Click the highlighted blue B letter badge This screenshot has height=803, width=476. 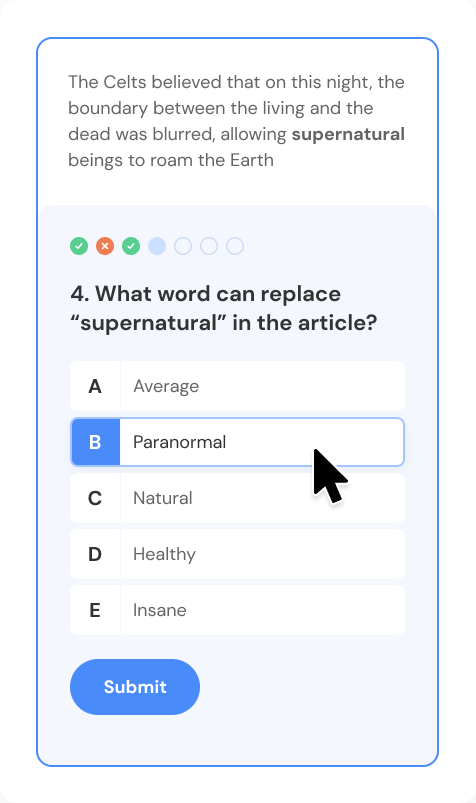[x=95, y=442]
